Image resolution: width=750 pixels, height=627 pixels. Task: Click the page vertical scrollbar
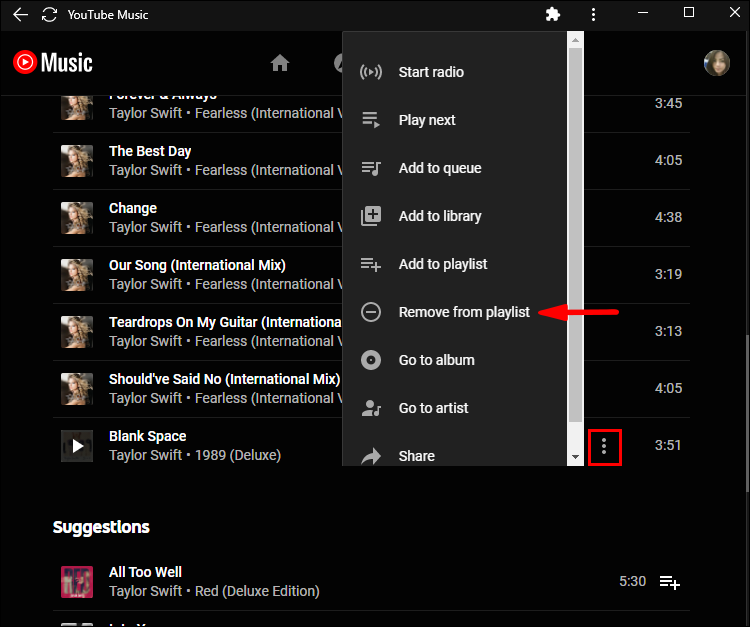[747, 413]
